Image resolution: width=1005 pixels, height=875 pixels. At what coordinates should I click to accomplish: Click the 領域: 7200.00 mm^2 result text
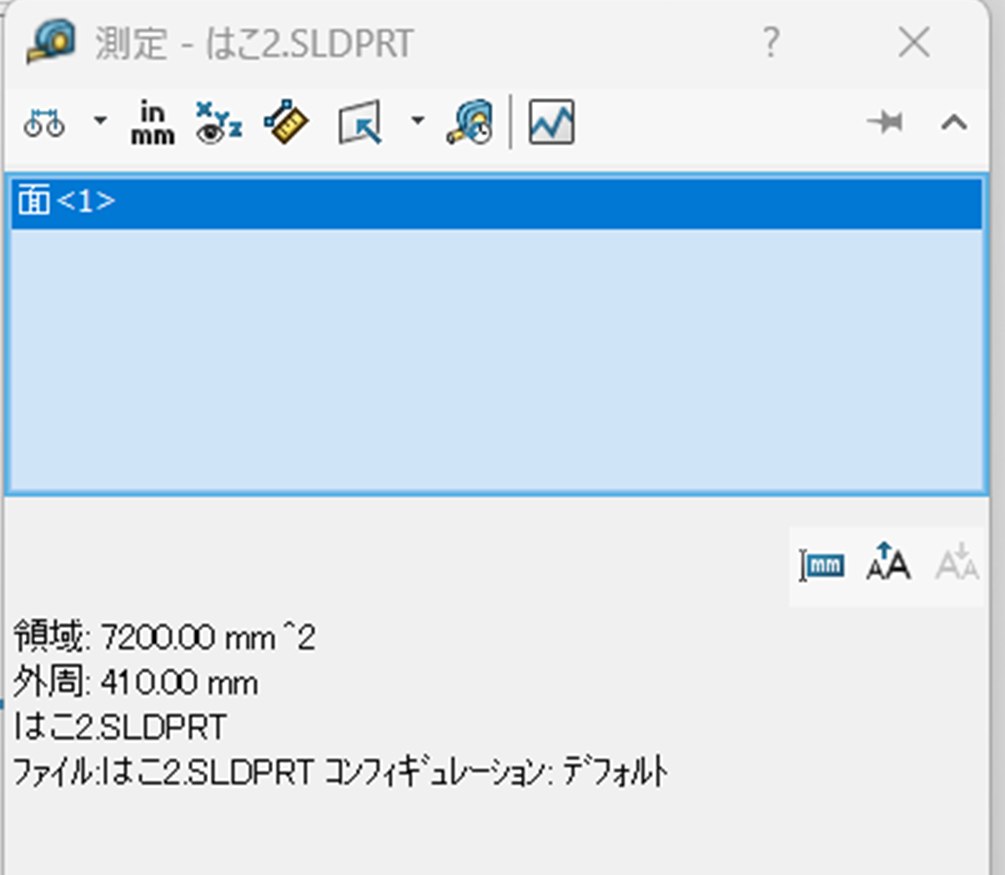click(x=164, y=637)
